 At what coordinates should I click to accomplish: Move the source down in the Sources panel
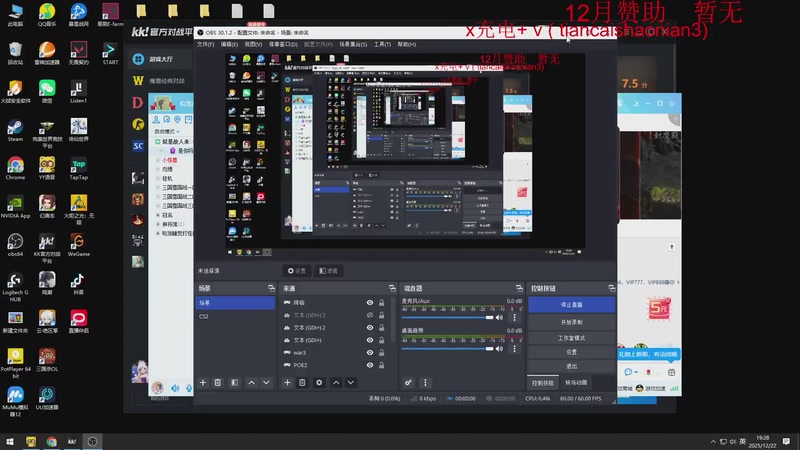[x=351, y=382]
